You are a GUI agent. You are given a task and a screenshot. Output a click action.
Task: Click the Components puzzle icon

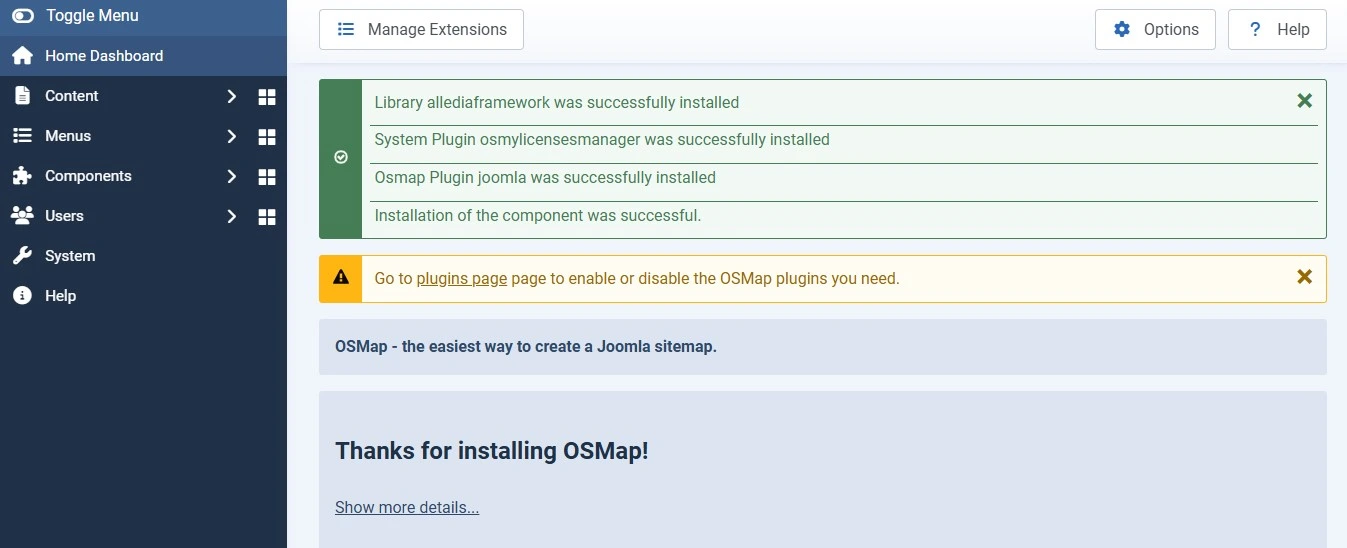(22, 176)
